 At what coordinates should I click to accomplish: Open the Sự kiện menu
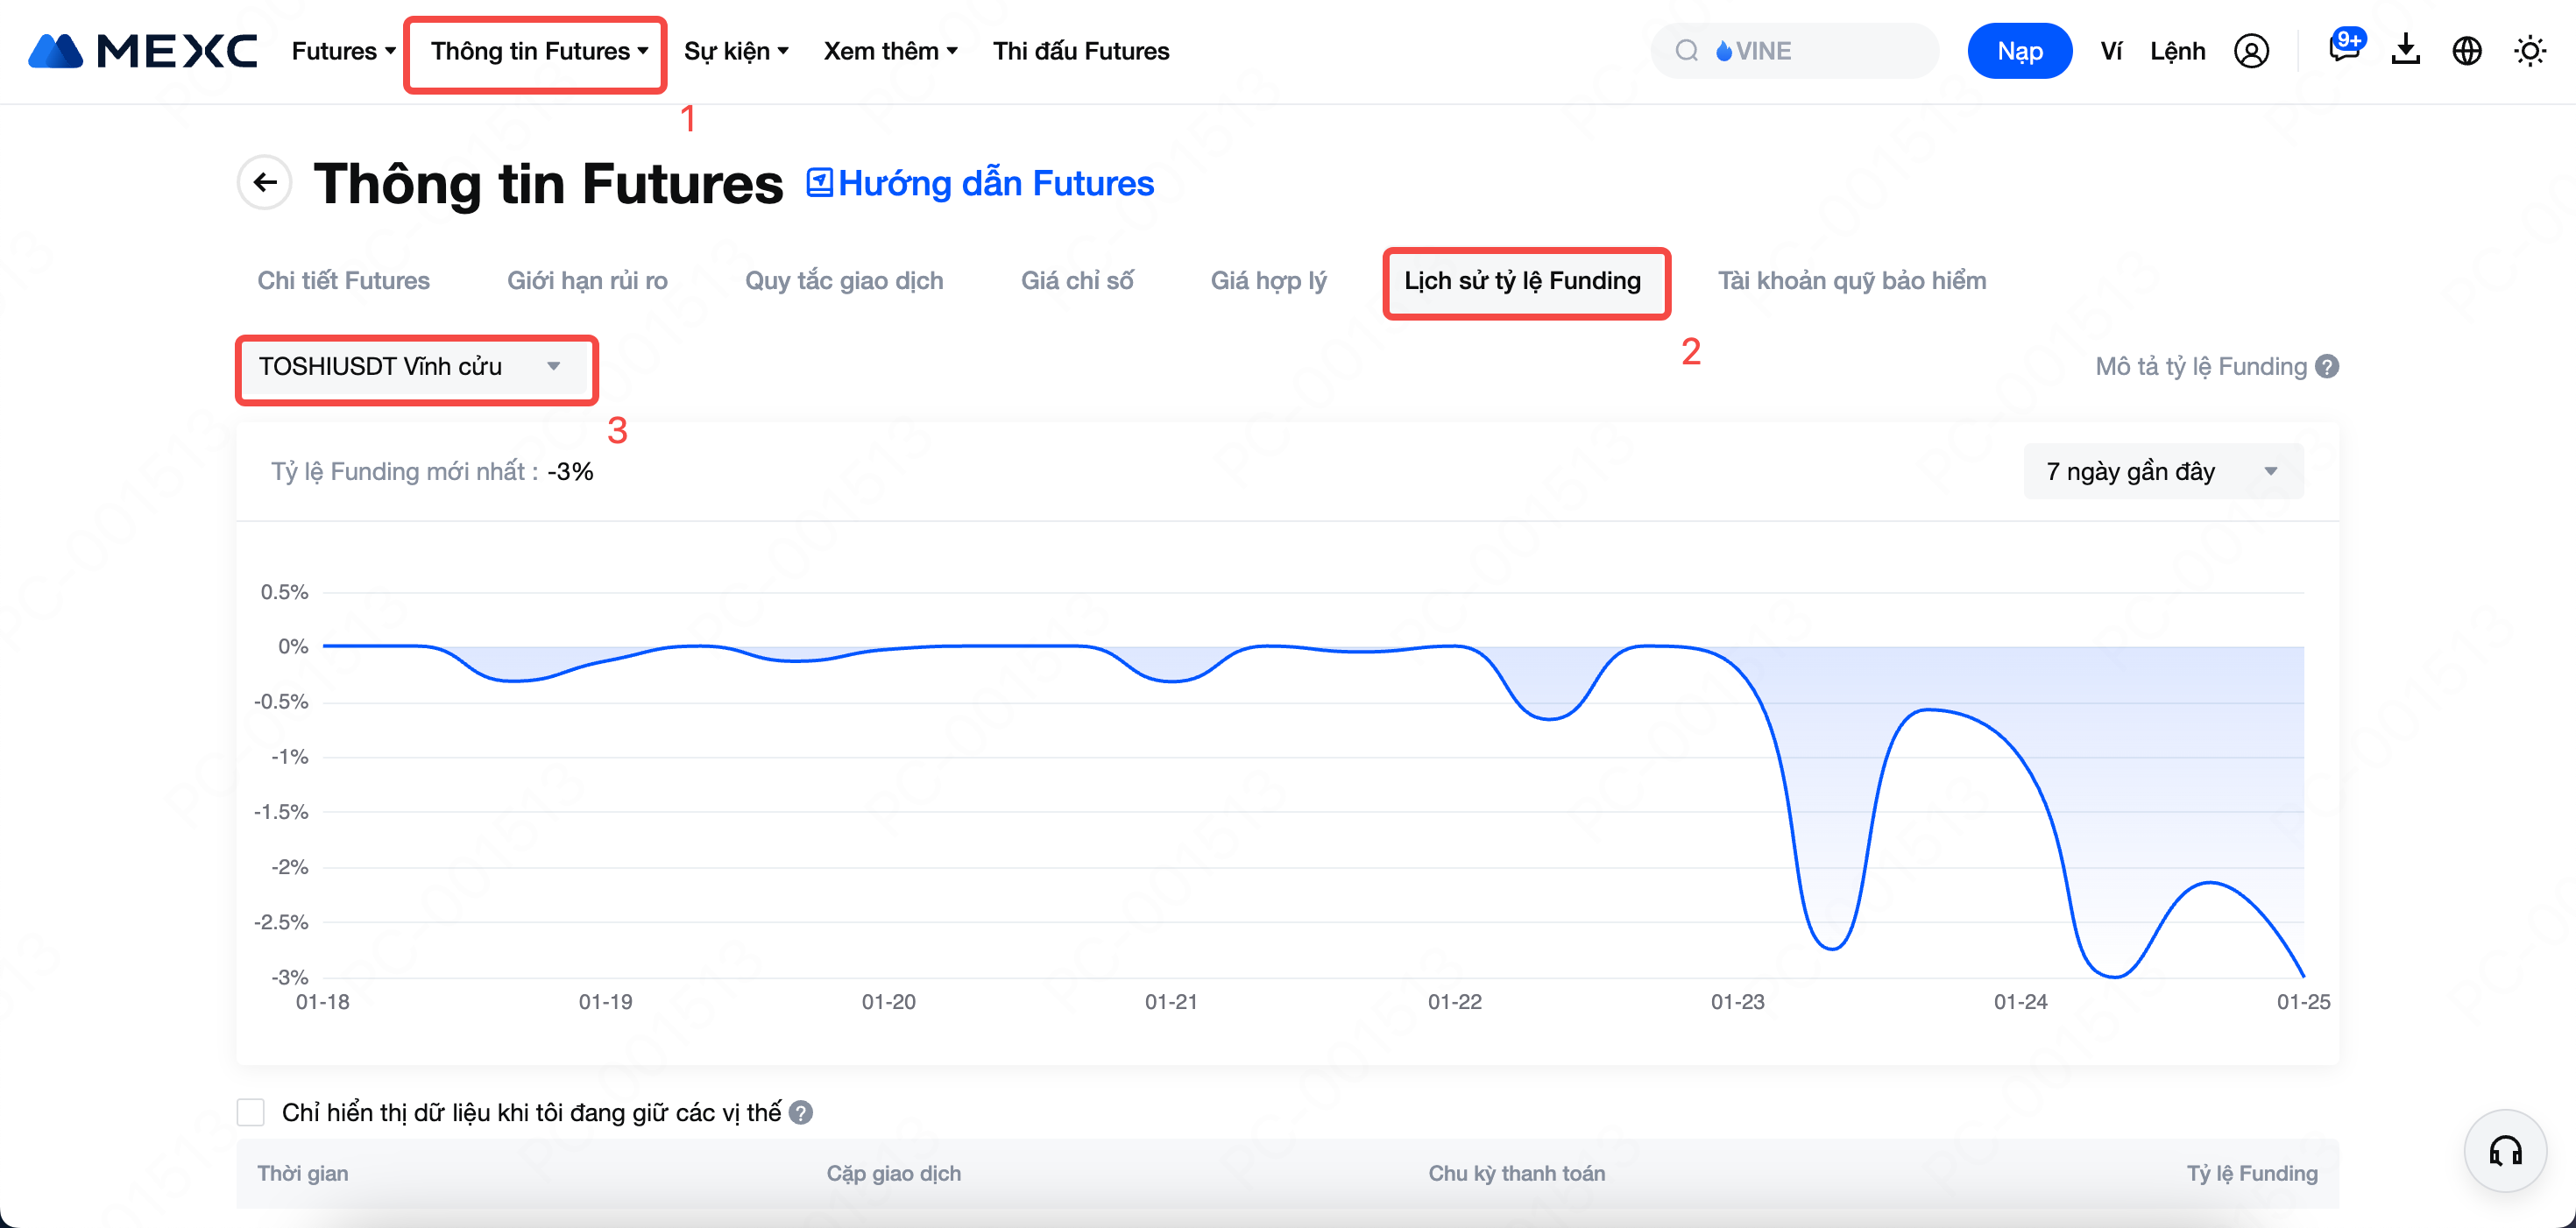click(736, 51)
